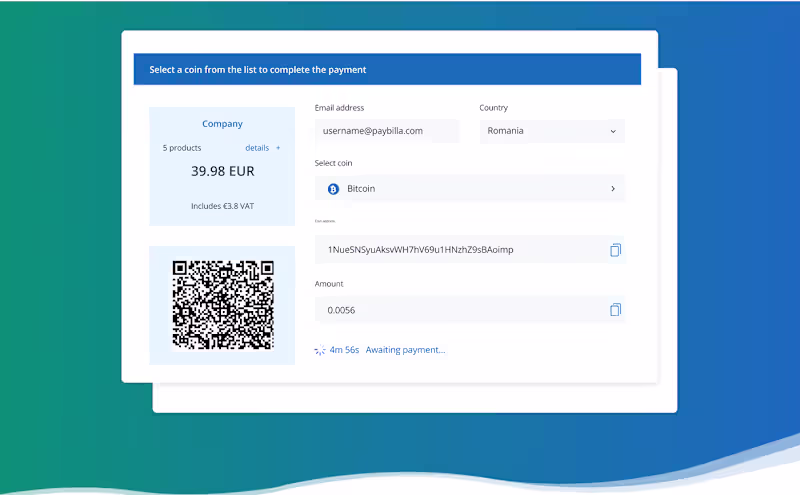800x495 pixels.
Task: Click the Awaiting payment status text
Action: coord(406,350)
